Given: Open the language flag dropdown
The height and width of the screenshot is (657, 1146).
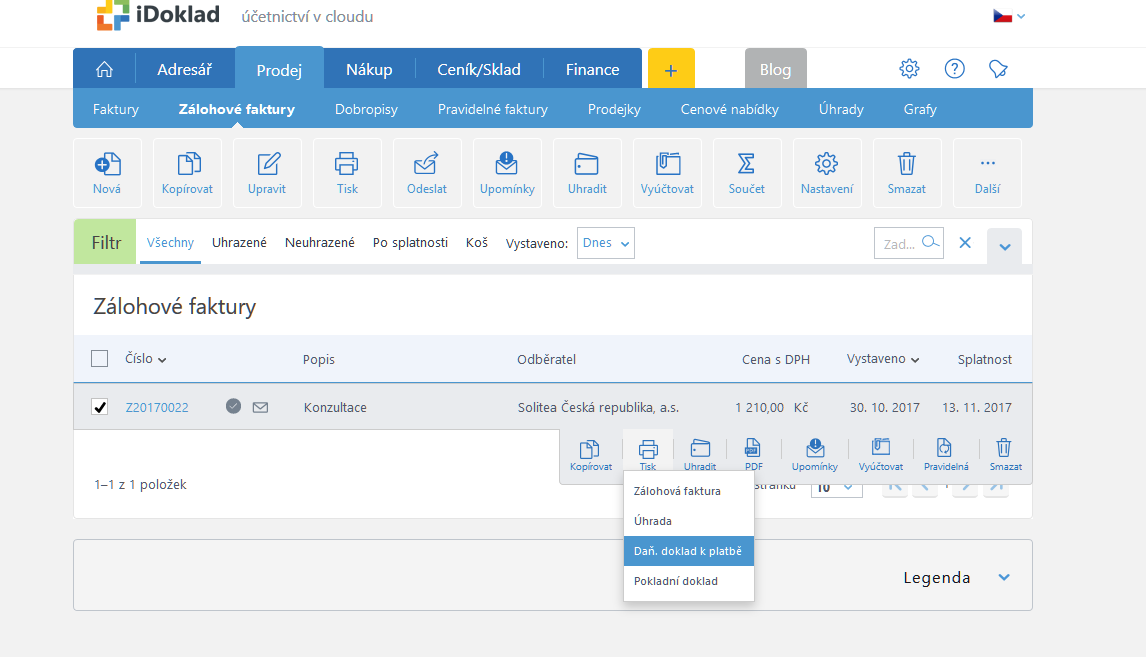Looking at the screenshot, I should (1009, 16).
